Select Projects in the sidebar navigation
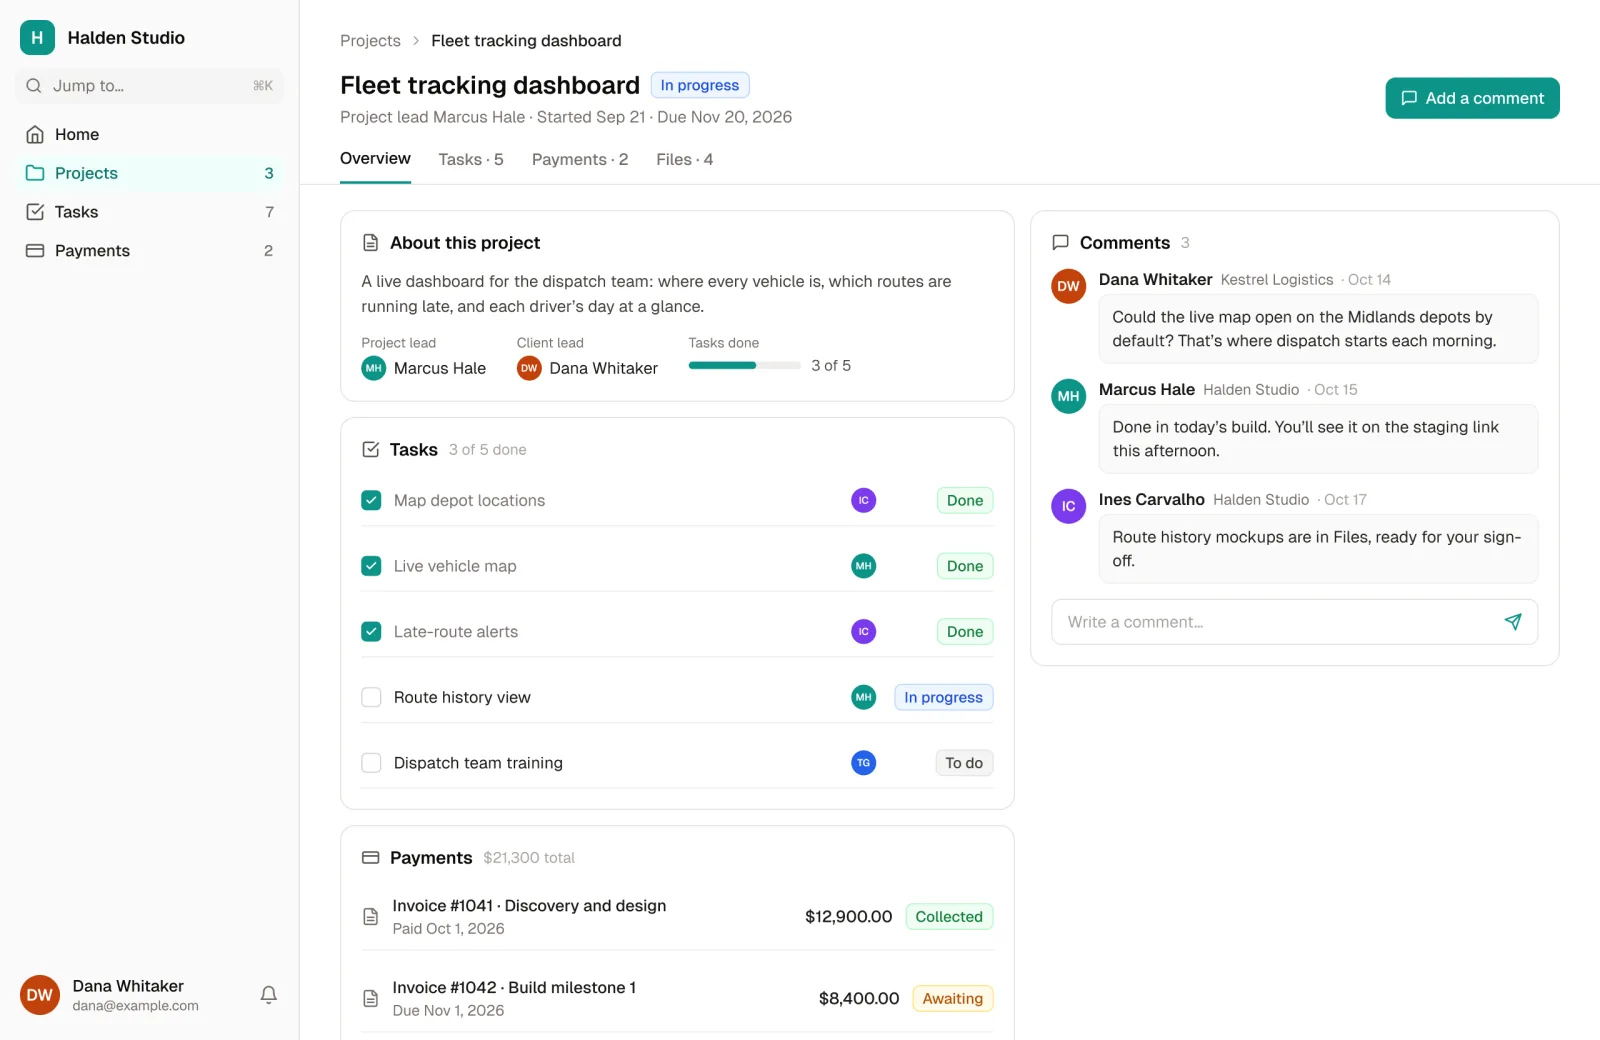This screenshot has width=1600, height=1040. click(x=150, y=173)
